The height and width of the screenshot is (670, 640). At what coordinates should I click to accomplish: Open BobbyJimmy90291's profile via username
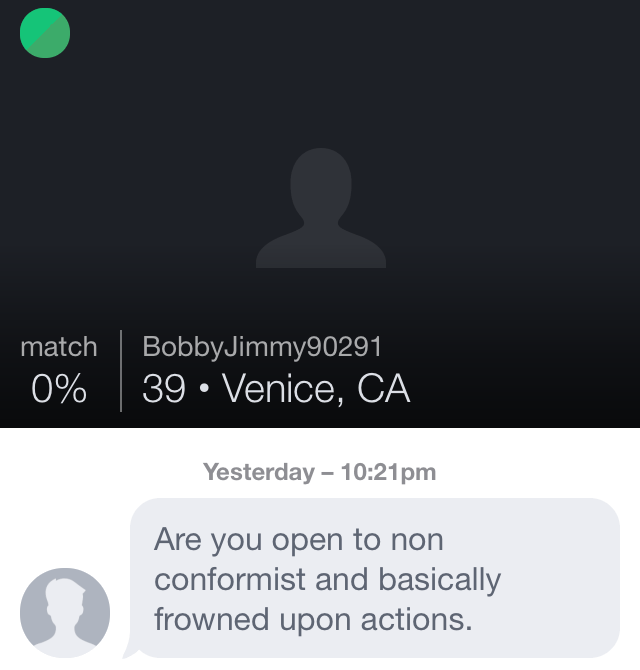(262, 347)
